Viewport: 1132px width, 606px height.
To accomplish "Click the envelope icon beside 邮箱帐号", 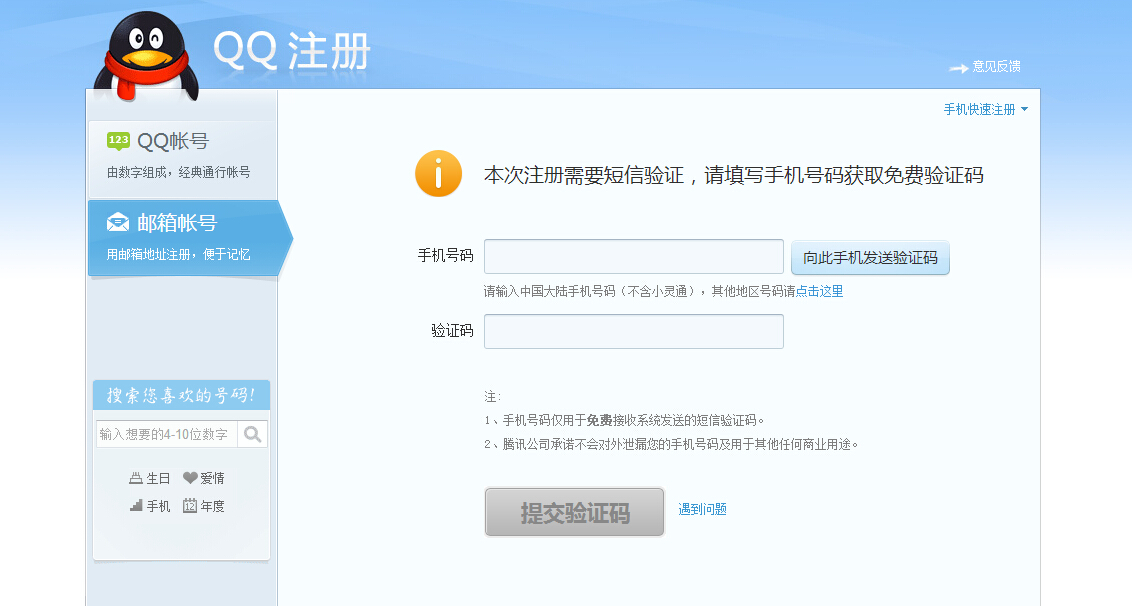I will [x=118, y=222].
